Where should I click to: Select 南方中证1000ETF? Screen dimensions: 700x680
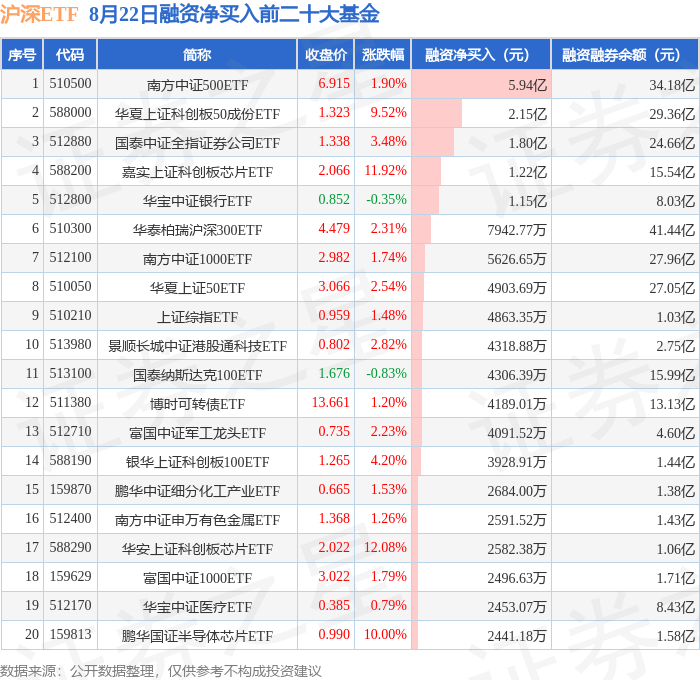click(x=197, y=259)
